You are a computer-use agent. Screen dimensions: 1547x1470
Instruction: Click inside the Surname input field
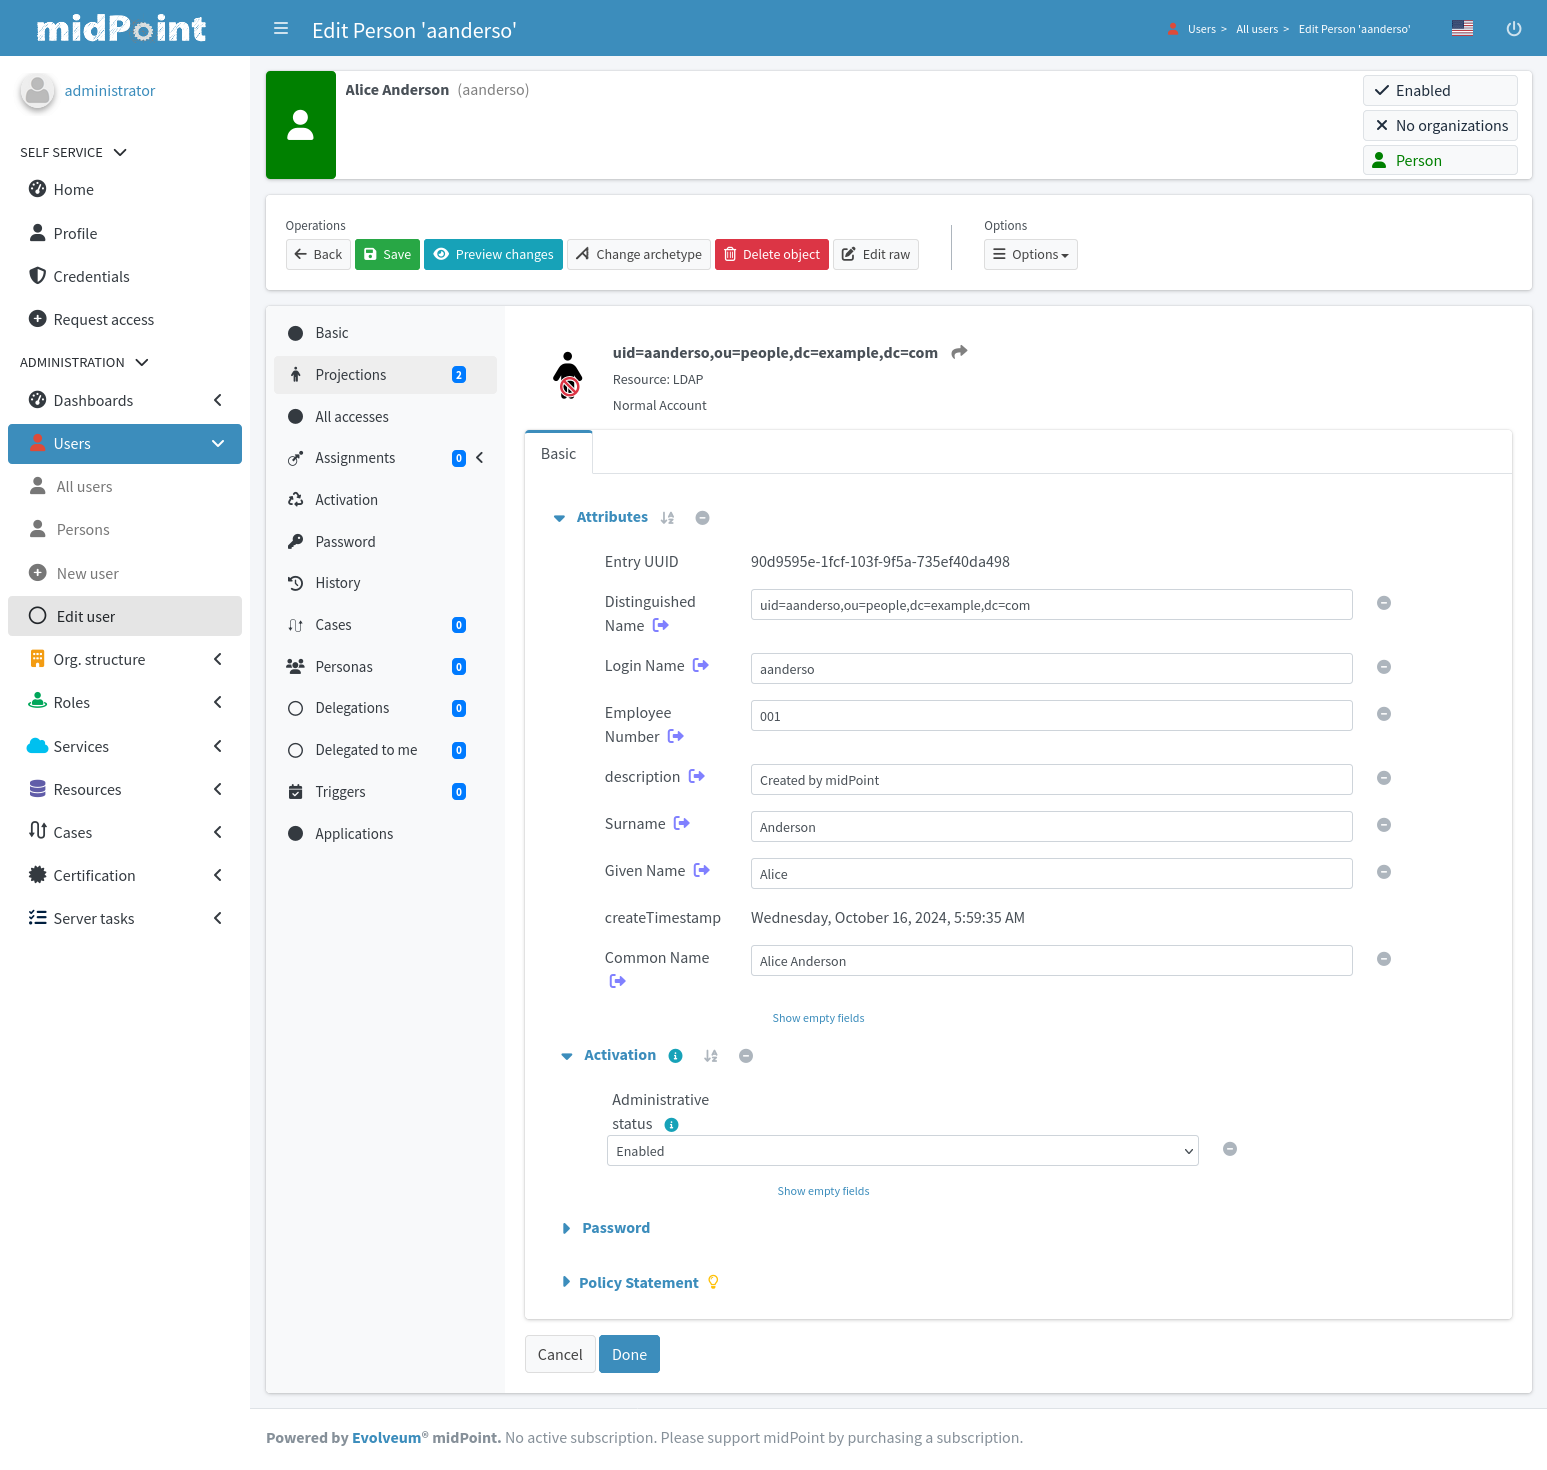pos(1050,826)
